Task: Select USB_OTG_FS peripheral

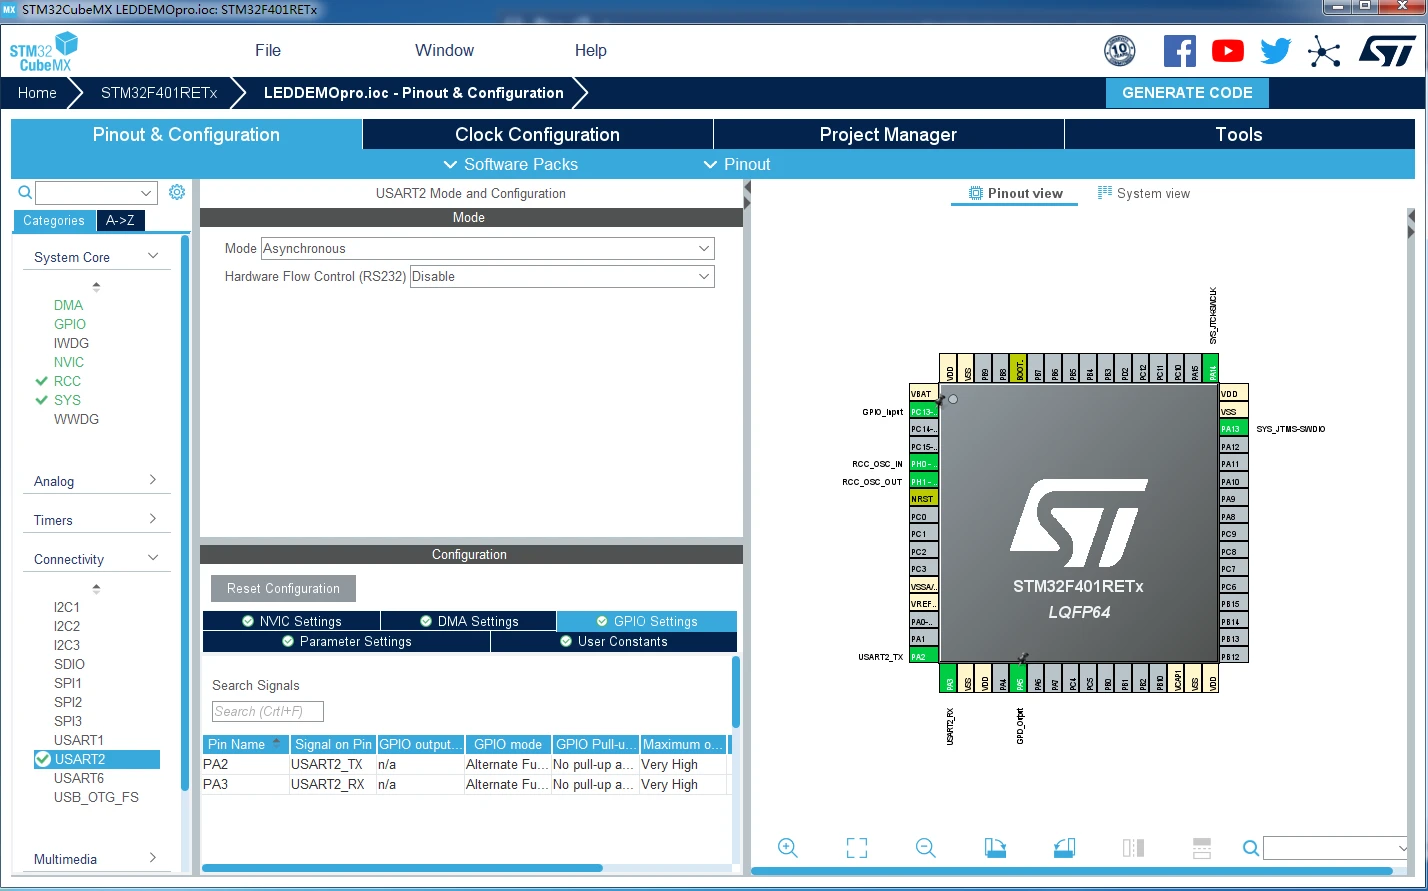Action: pyautogui.click(x=96, y=797)
